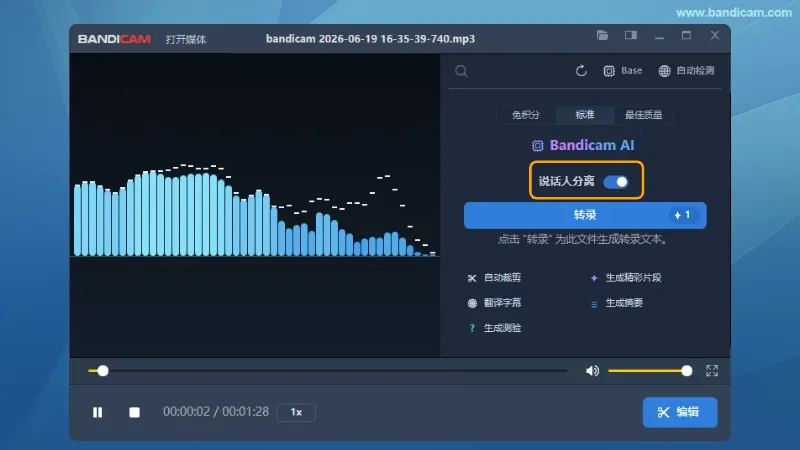Image resolution: width=800 pixels, height=450 pixels.
Task: Click the 编辑 button
Action: tap(680, 412)
